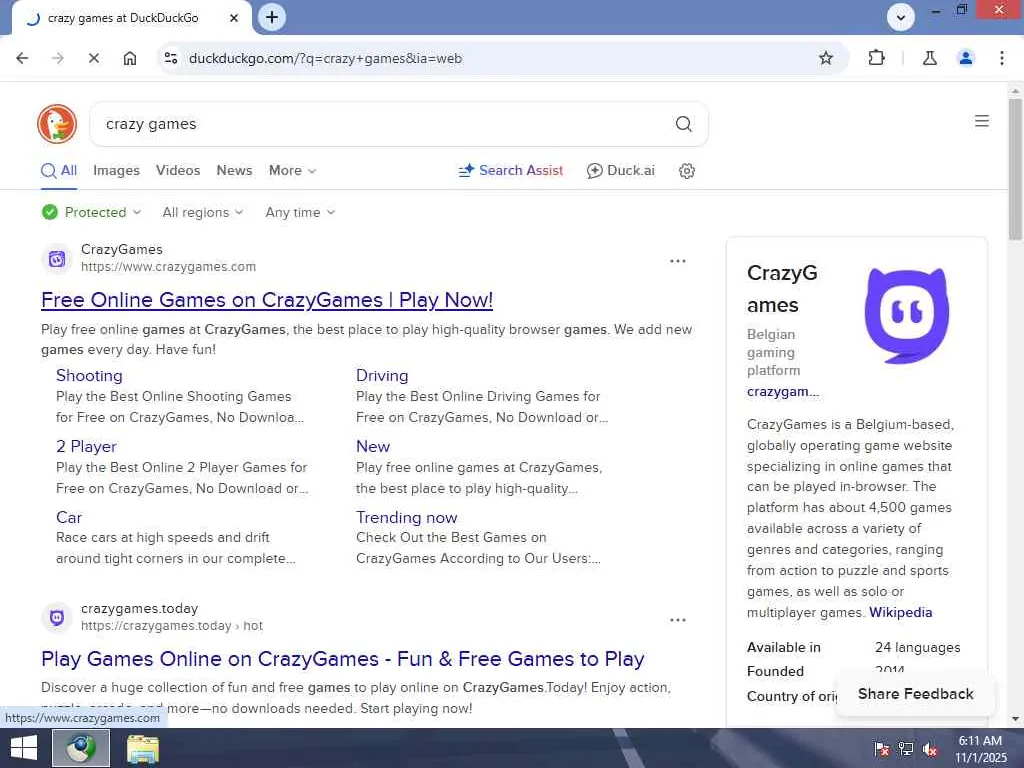Switch to the News tab
This screenshot has width=1024, height=768.
click(234, 170)
